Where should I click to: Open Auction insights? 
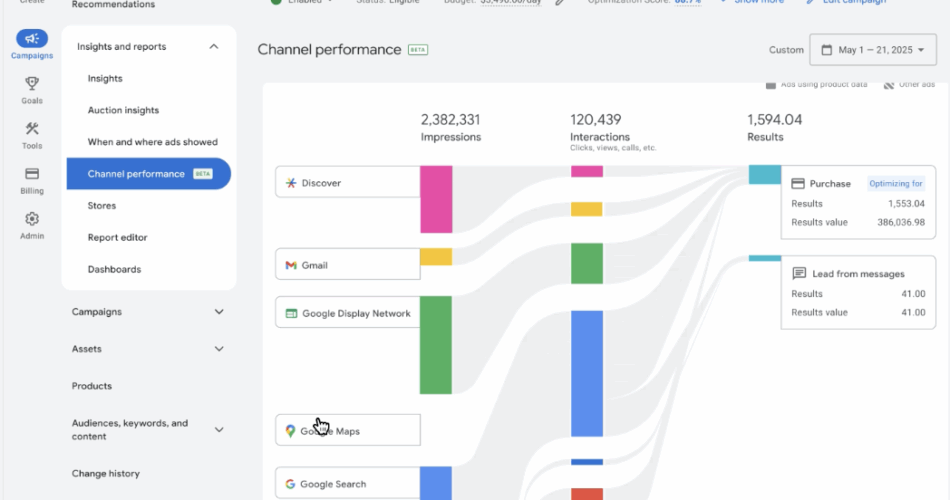click(123, 110)
